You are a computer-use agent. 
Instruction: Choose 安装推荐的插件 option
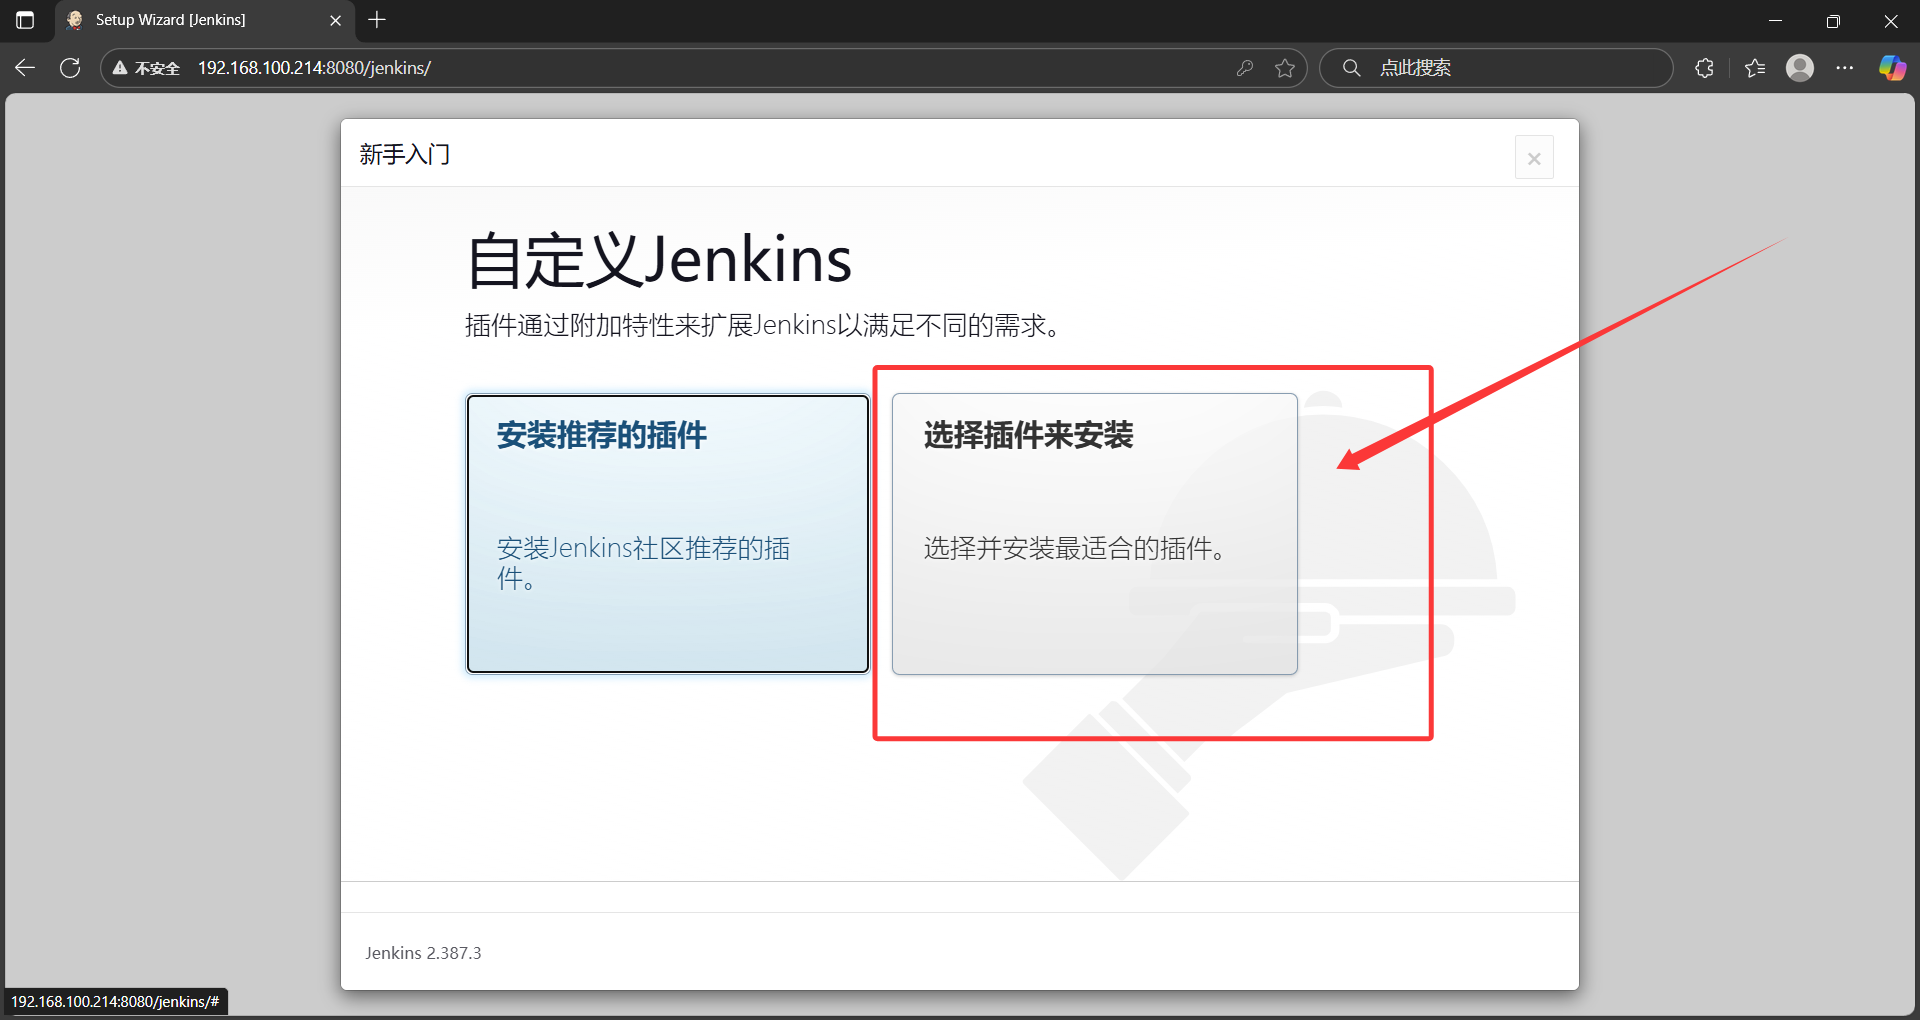668,534
